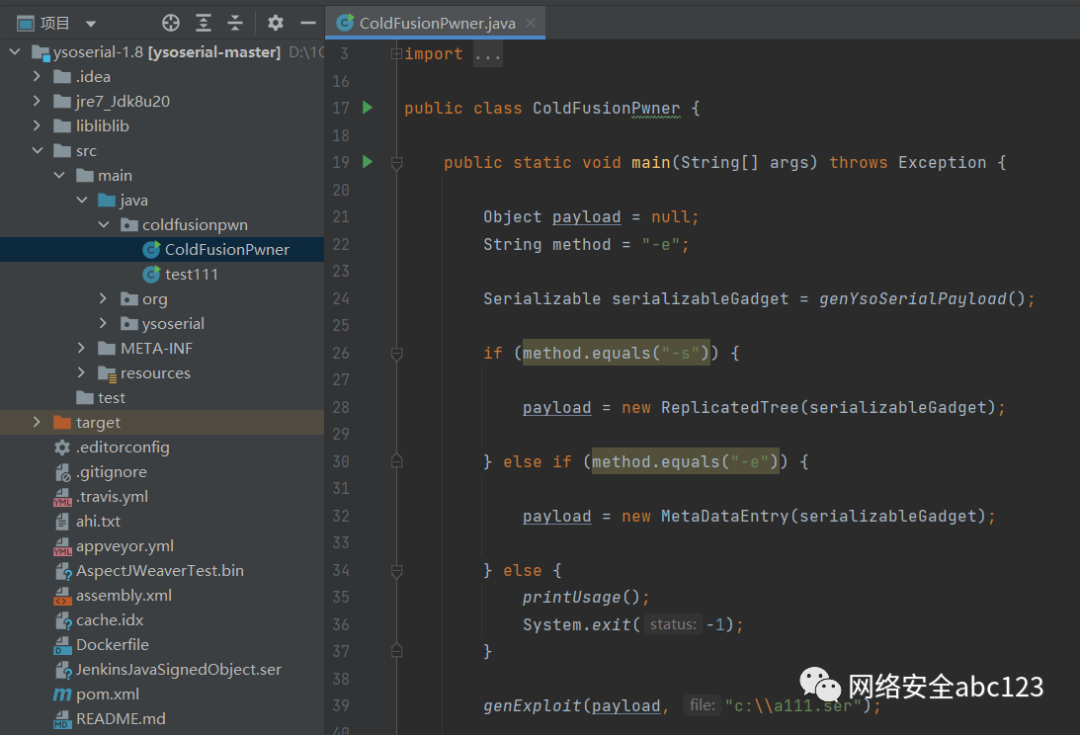Collapse the coldfusionpwn package arrow

[x=103, y=225]
